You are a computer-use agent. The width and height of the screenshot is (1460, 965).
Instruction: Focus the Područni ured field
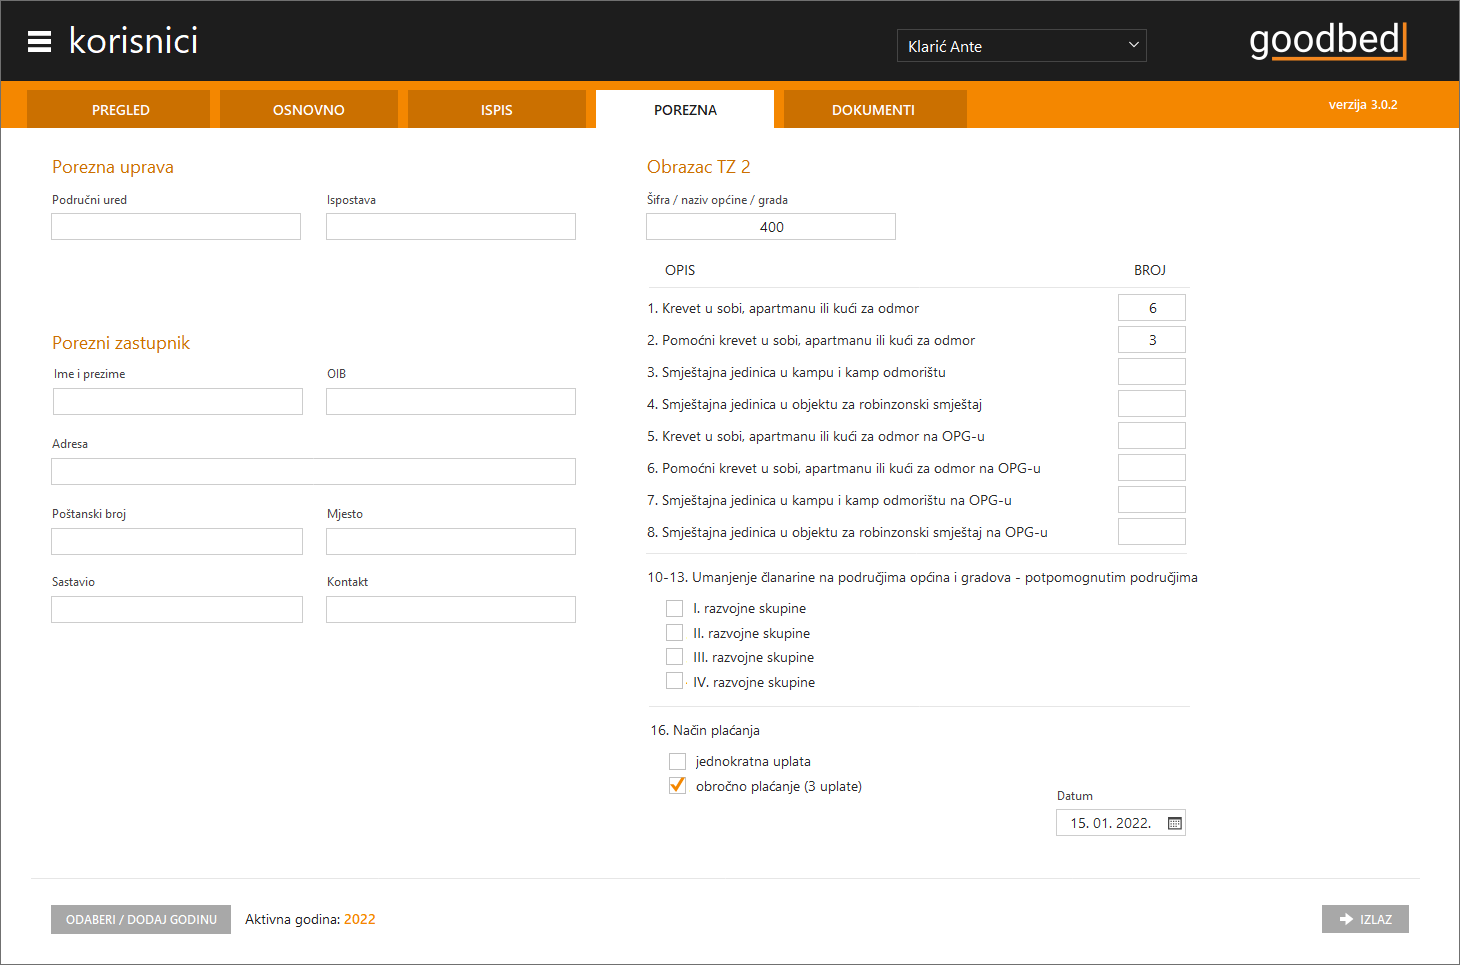[176, 226]
